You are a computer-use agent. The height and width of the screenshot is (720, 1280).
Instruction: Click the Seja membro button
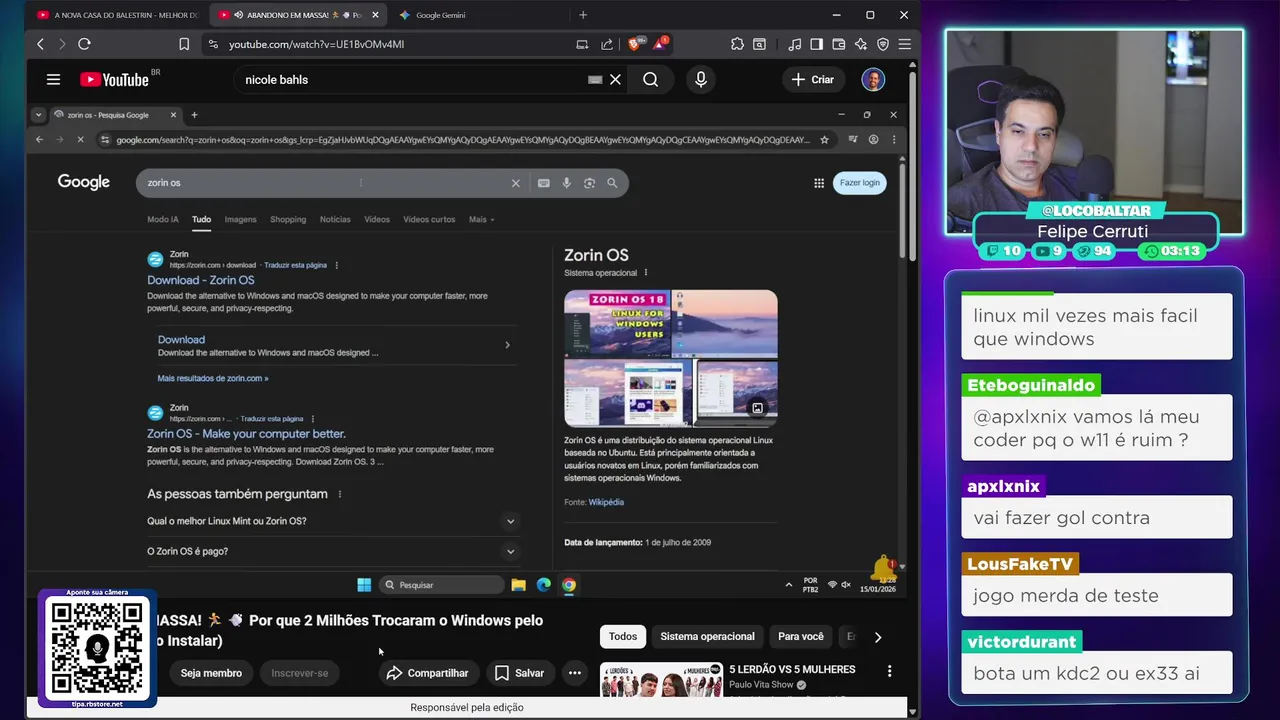tap(211, 673)
